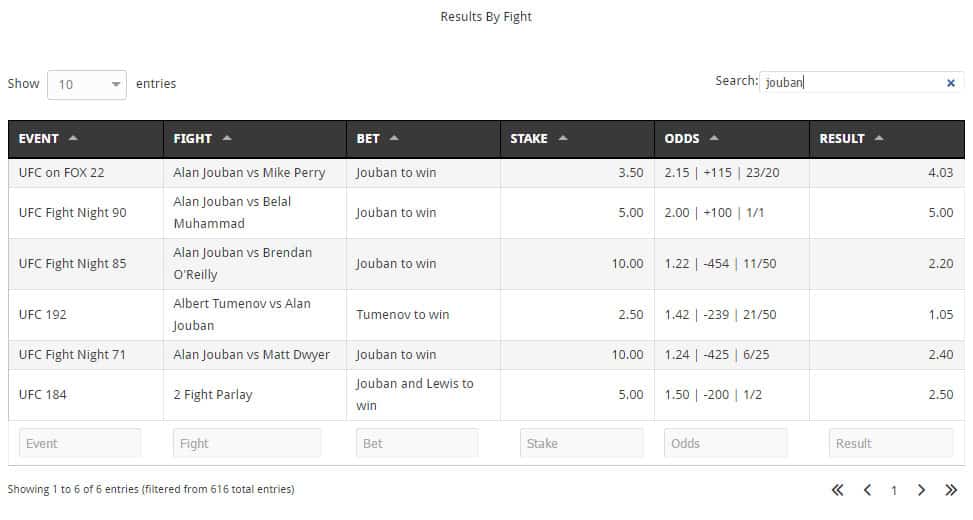Image resolution: width=973 pixels, height=520 pixels.
Task: Focus the Odds column filter field
Action: point(725,443)
